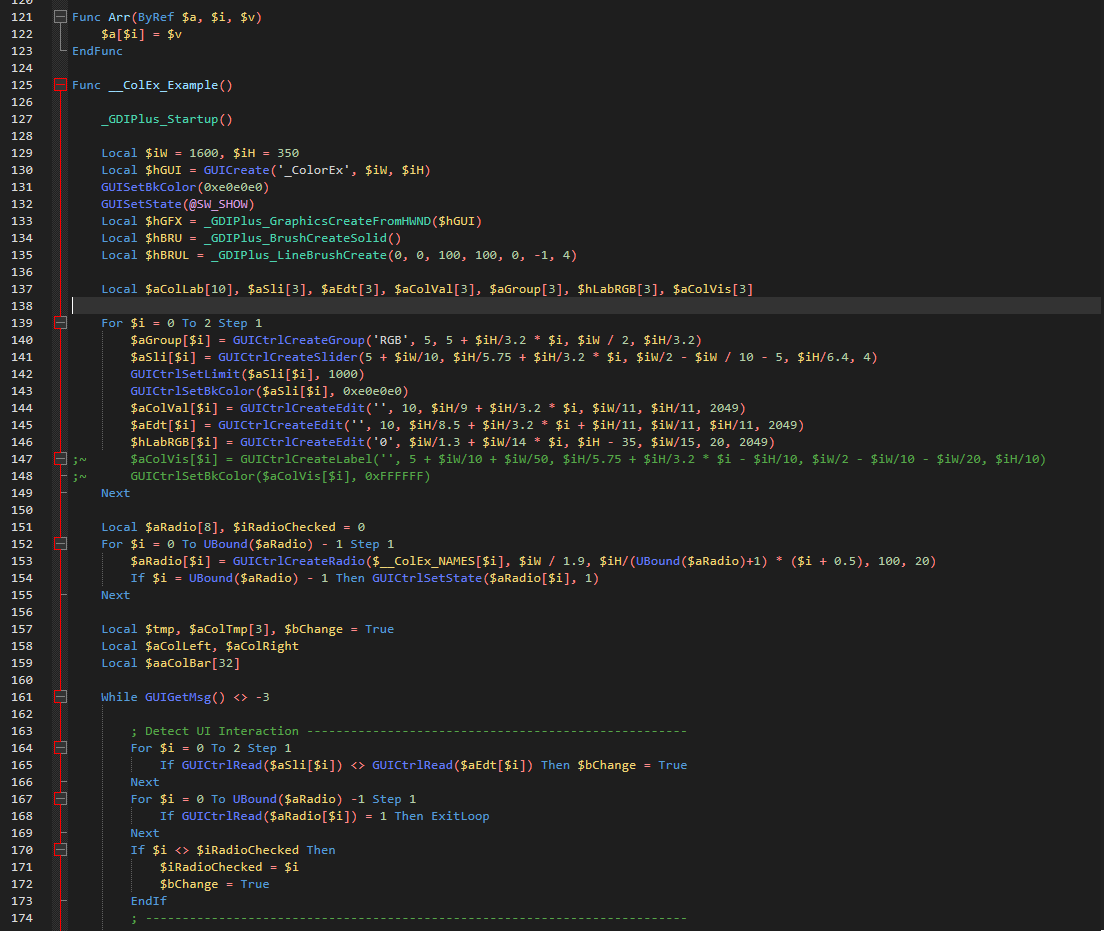Fold the If $i <> $iRadioChecked block
Image resolution: width=1104 pixels, height=931 pixels.
tap(60, 850)
